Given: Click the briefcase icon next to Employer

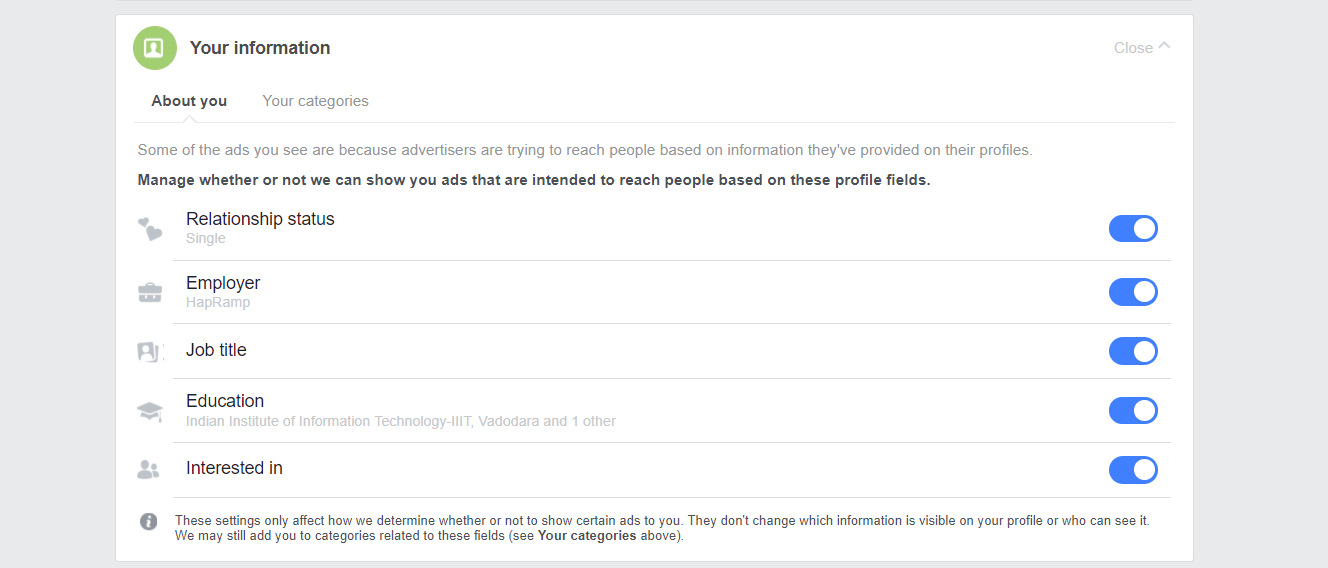Looking at the screenshot, I should [150, 293].
